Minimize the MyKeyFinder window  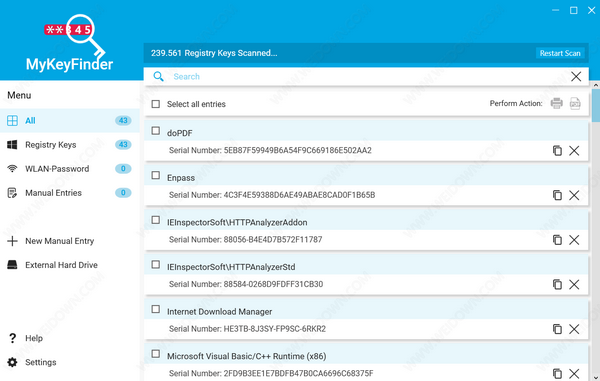tap(556, 10)
